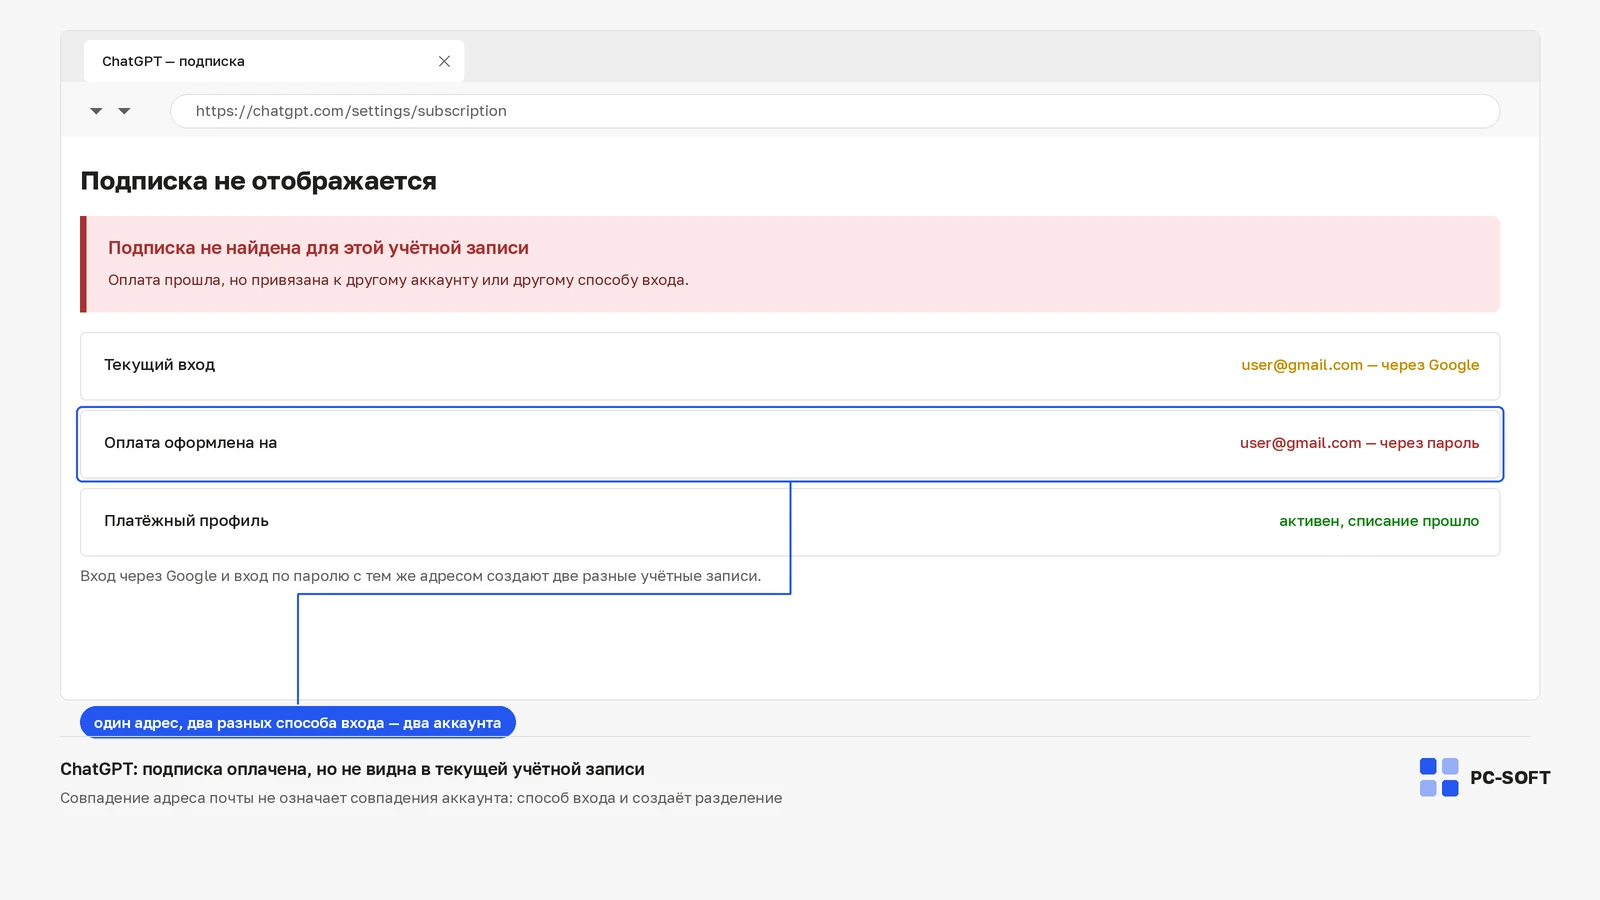The height and width of the screenshot is (900, 1600).
Task: Open the right dropdown arrow beside the address bar
Action: coord(124,111)
